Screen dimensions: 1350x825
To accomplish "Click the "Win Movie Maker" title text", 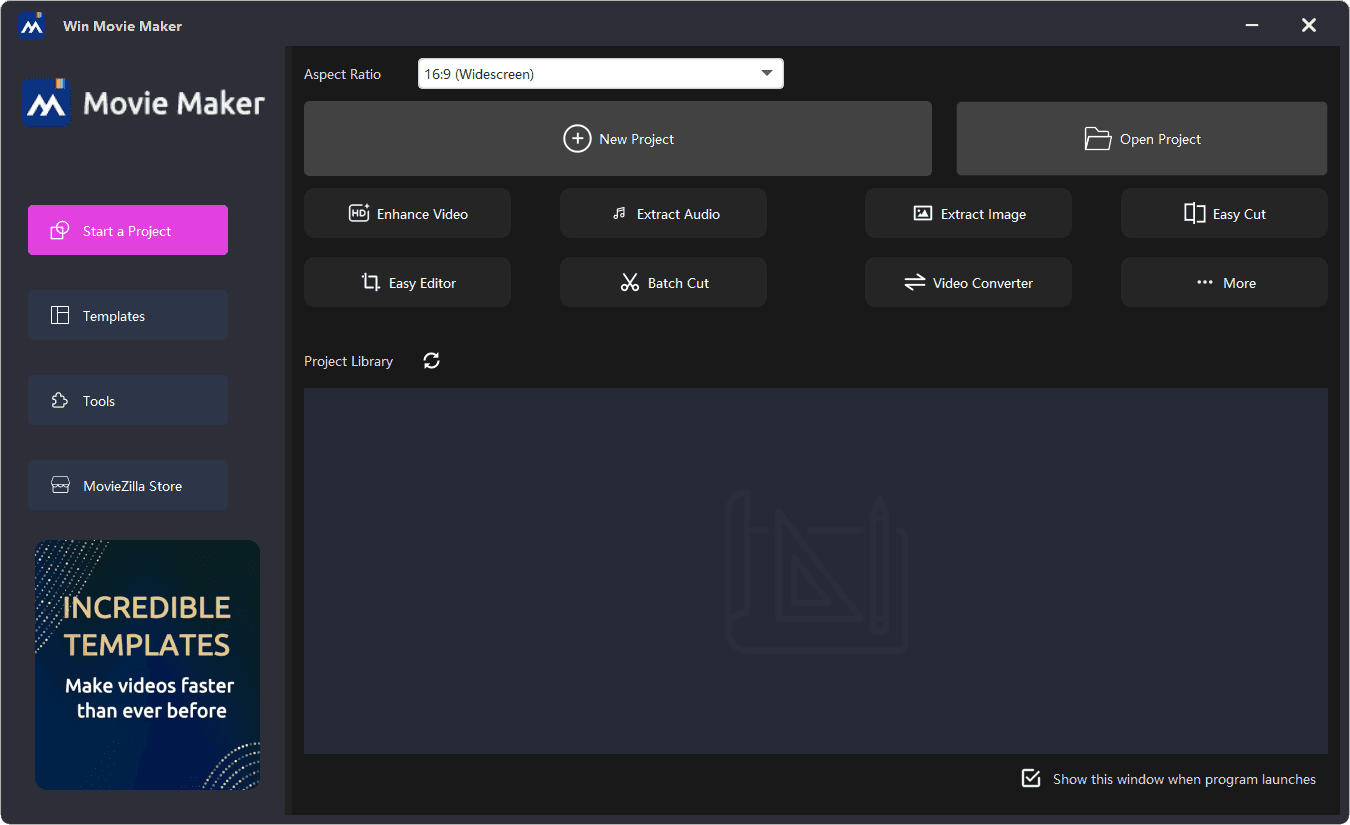I will pyautogui.click(x=122, y=26).
